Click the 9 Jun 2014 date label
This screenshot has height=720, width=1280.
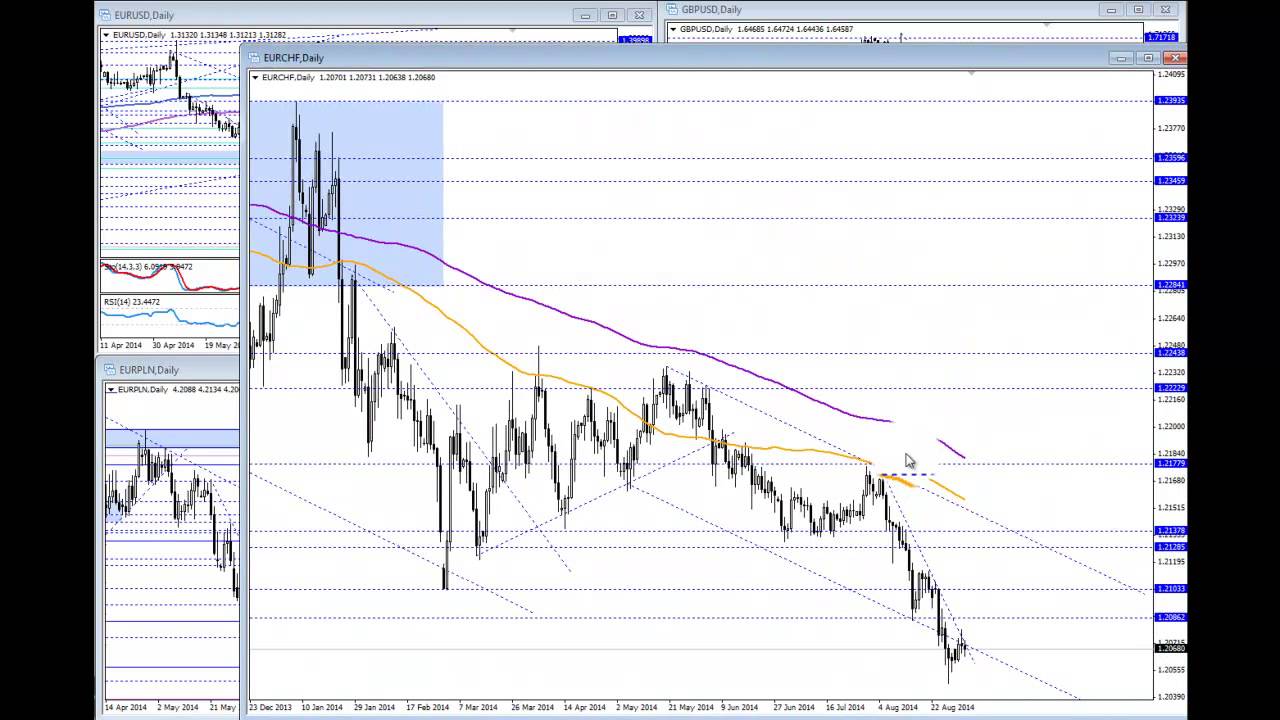739,707
